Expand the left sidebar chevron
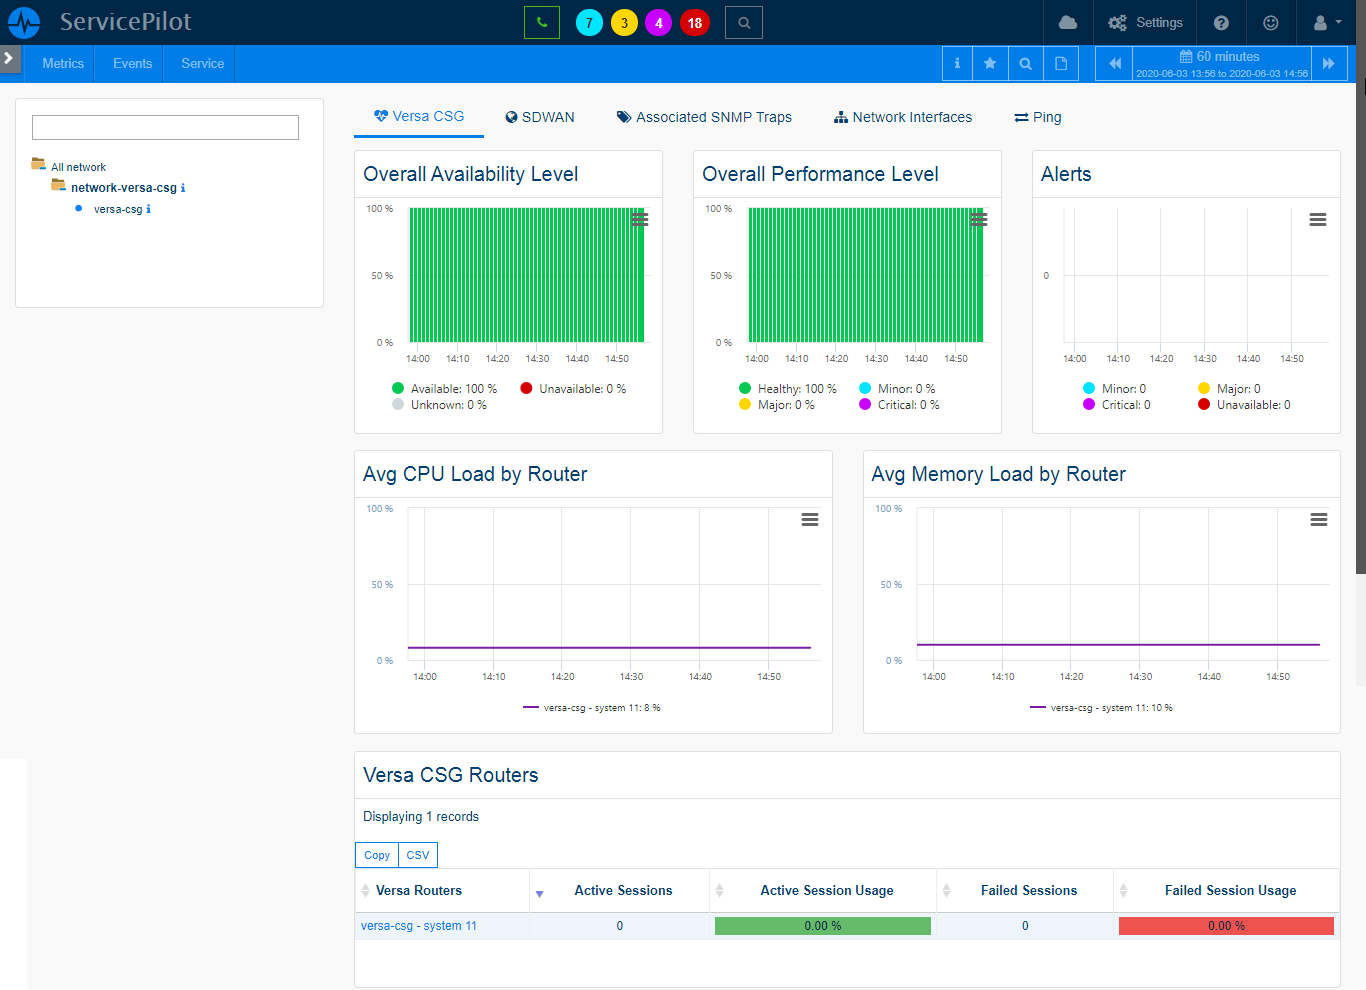 coord(9,58)
